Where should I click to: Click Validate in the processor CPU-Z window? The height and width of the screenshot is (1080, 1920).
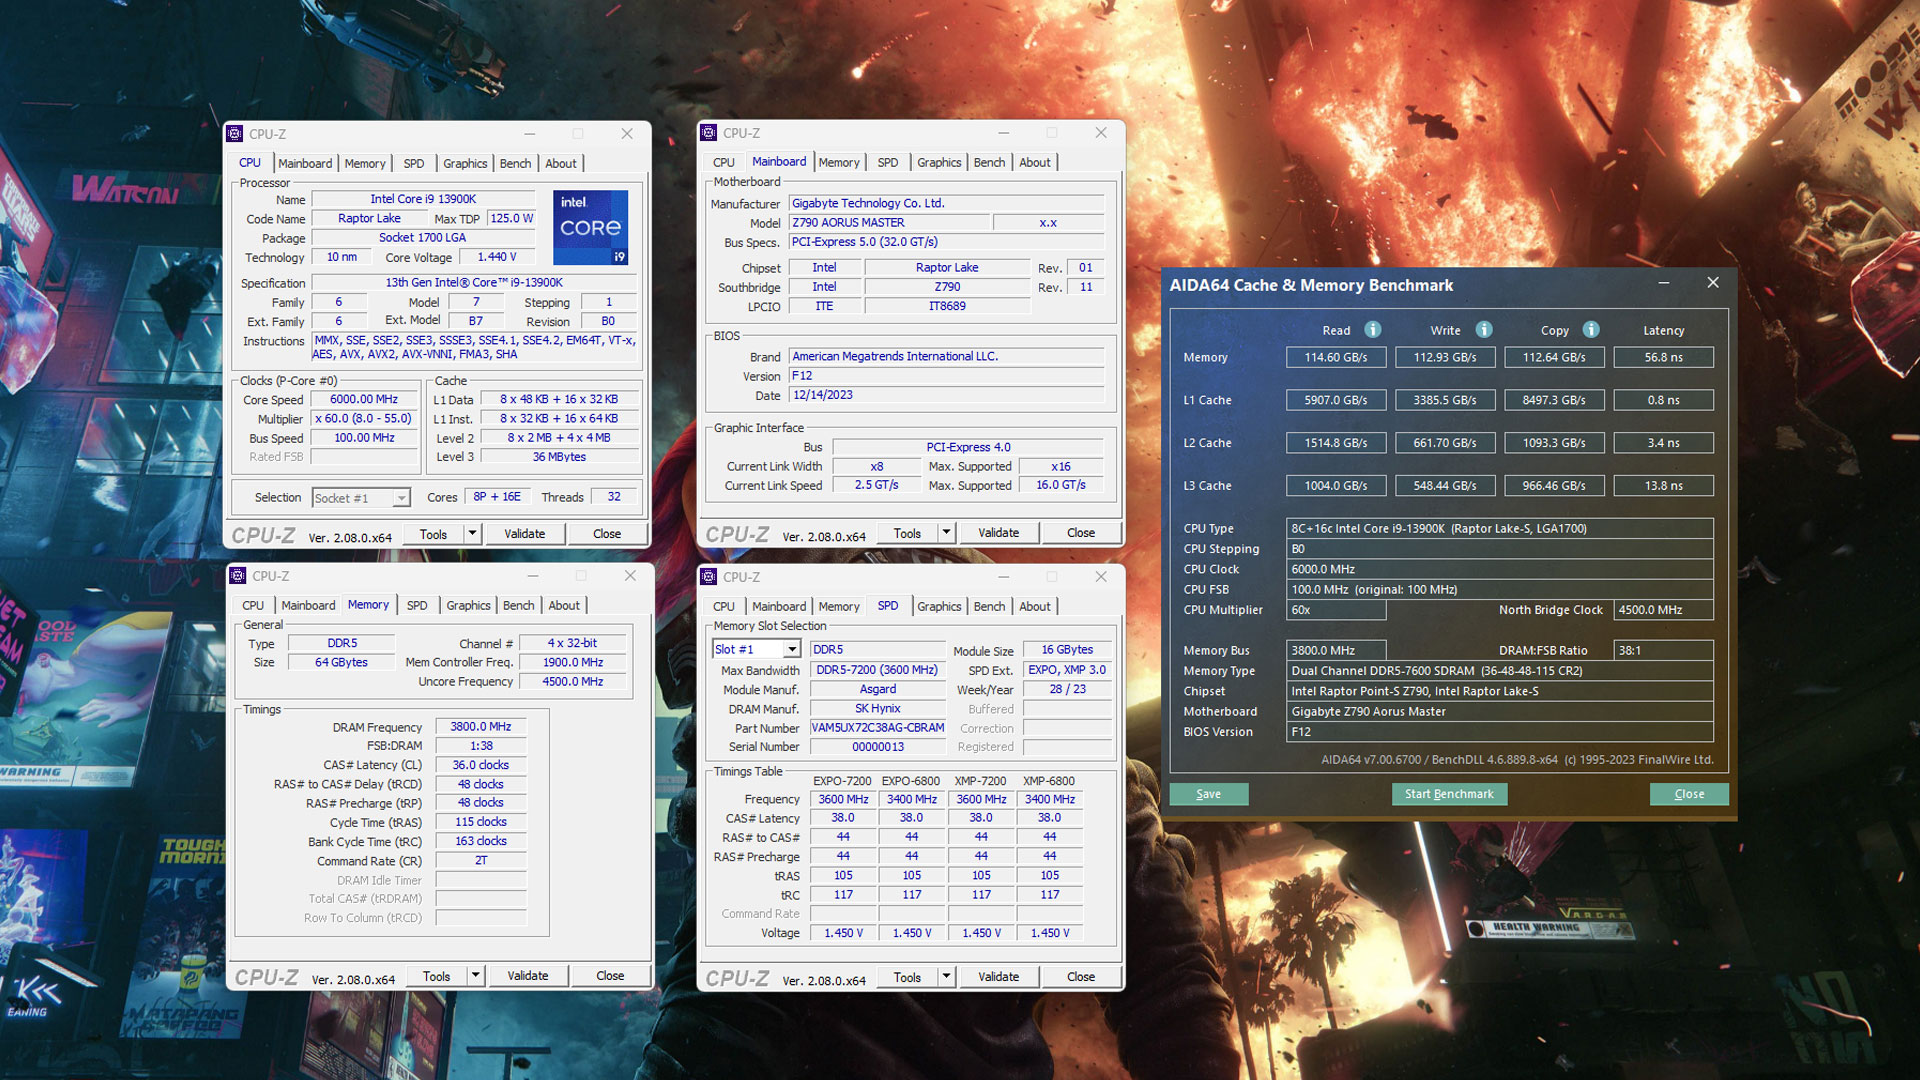tap(525, 534)
